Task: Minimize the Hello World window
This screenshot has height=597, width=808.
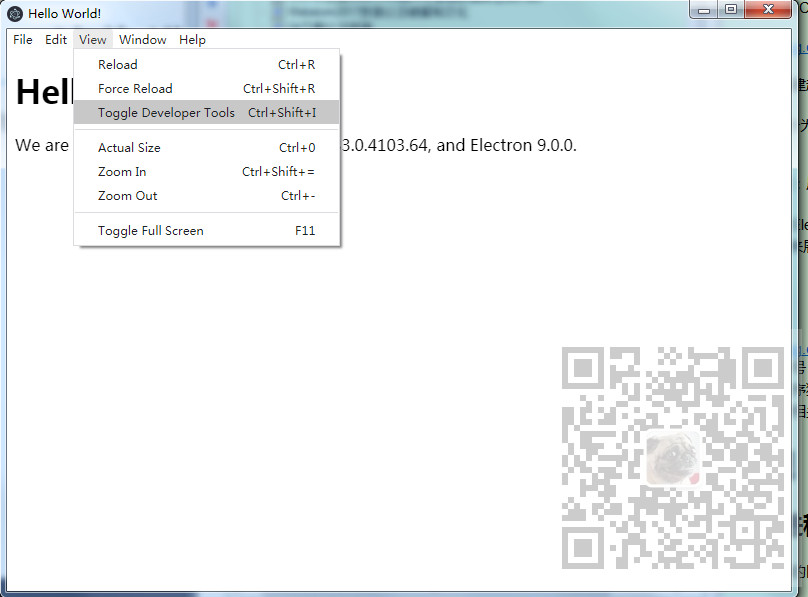Action: point(703,10)
